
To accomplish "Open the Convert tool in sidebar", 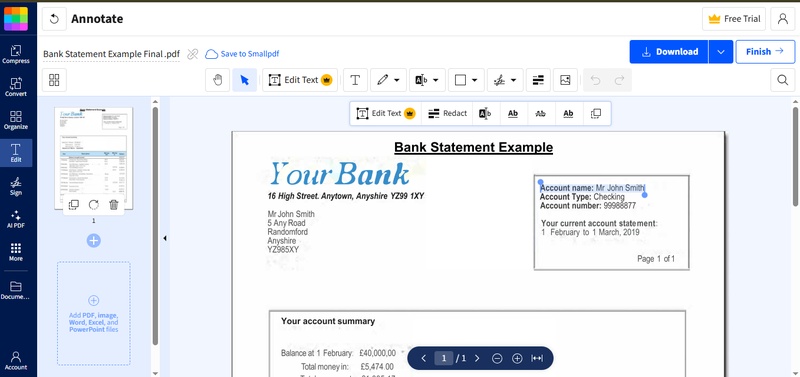I will [x=16, y=87].
